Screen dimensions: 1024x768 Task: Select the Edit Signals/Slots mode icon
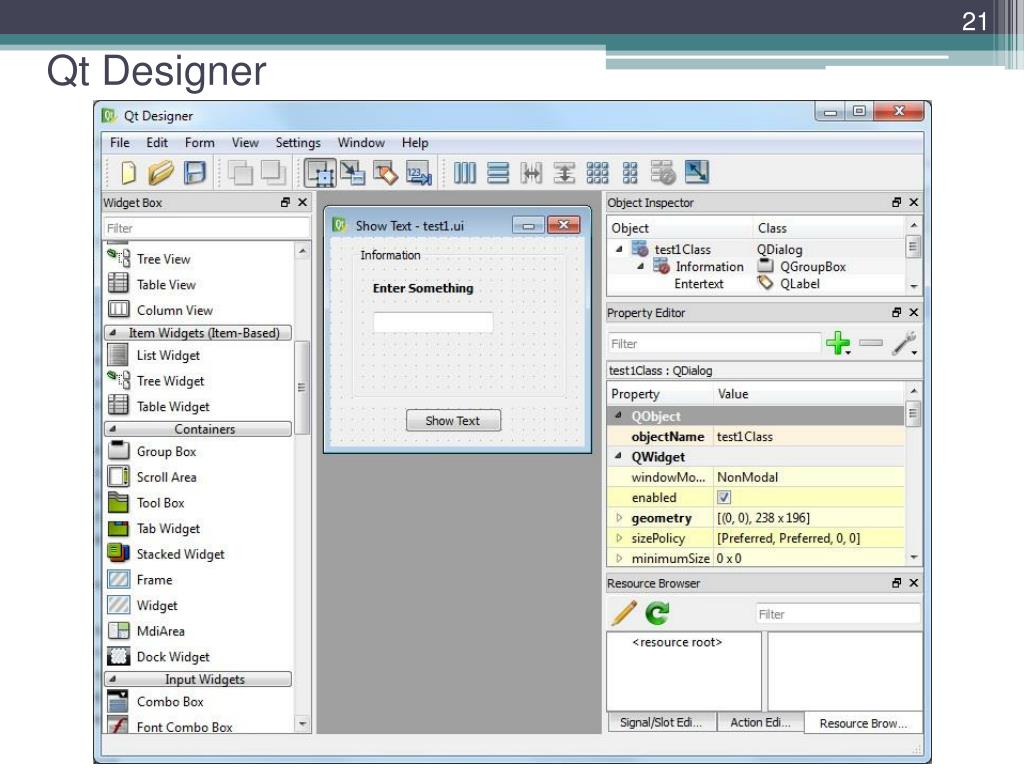click(353, 173)
